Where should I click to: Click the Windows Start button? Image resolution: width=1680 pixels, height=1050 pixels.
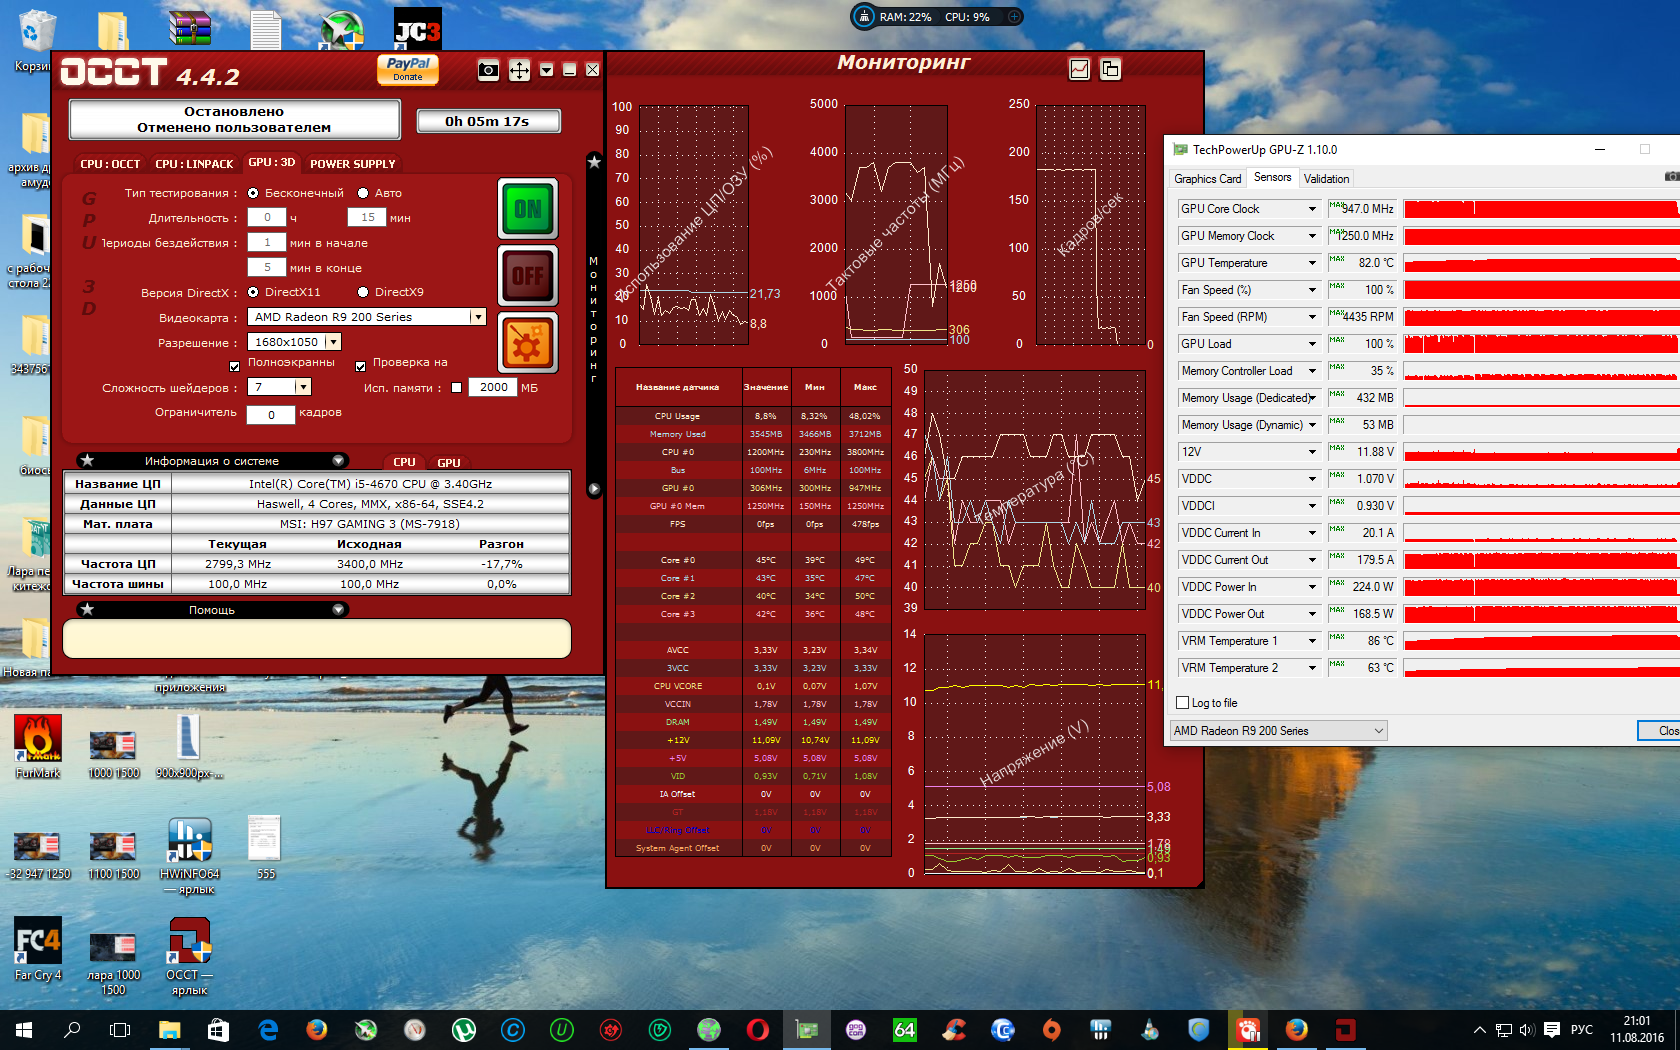[24, 1029]
